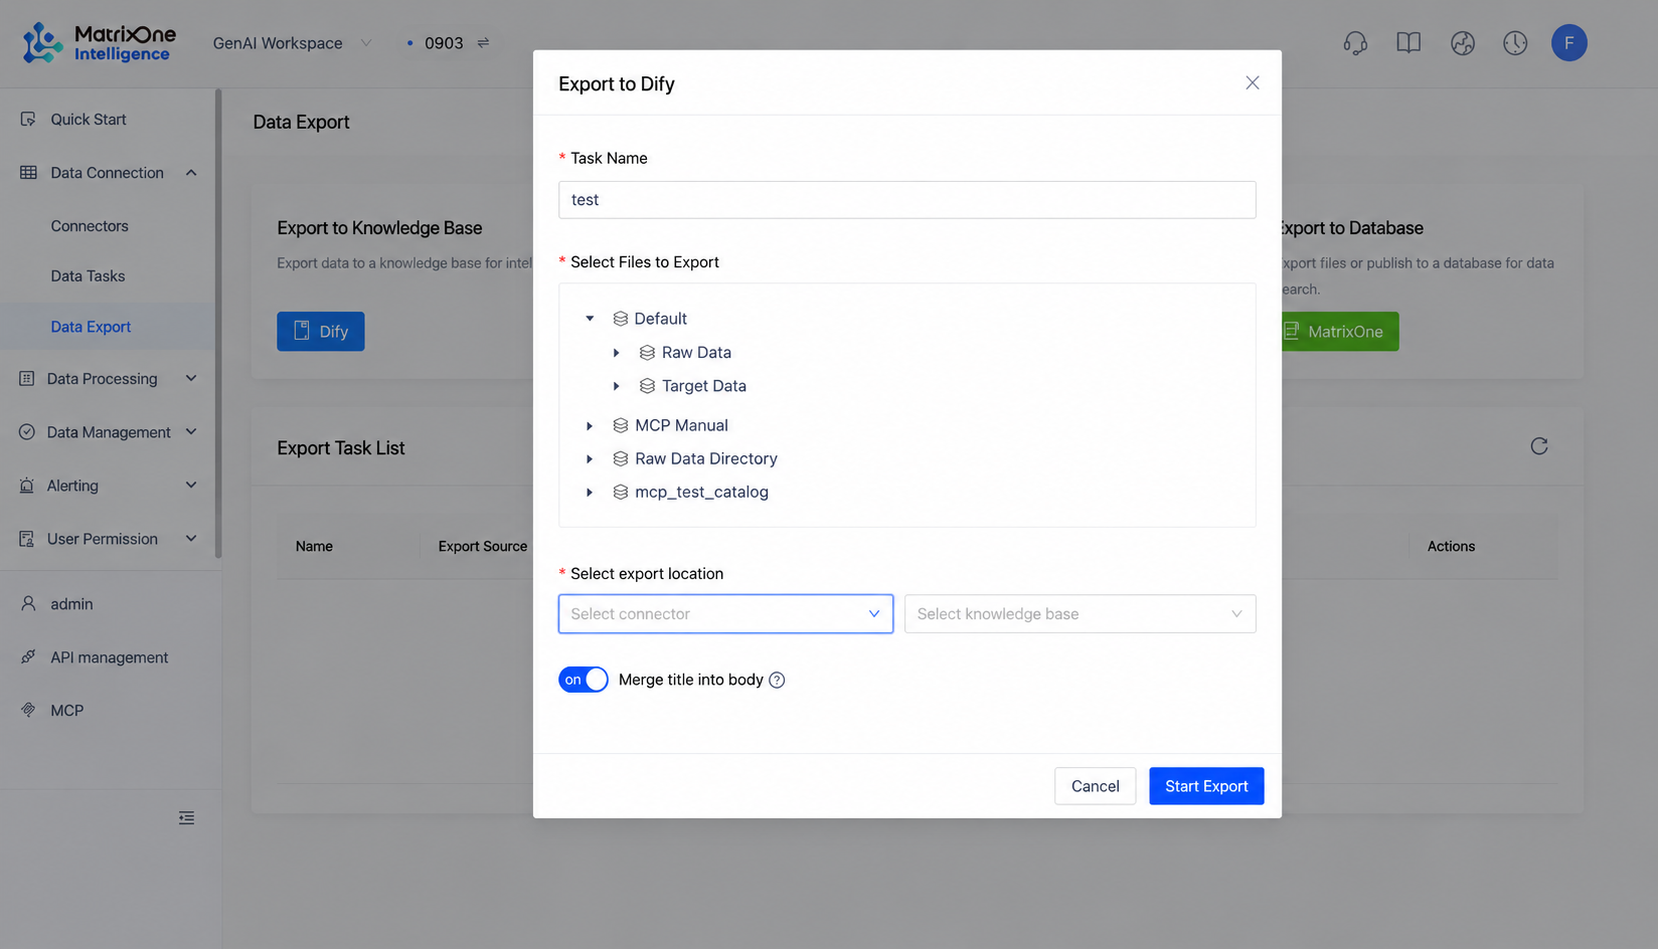Click the Raw Data stack icon

[647, 353]
